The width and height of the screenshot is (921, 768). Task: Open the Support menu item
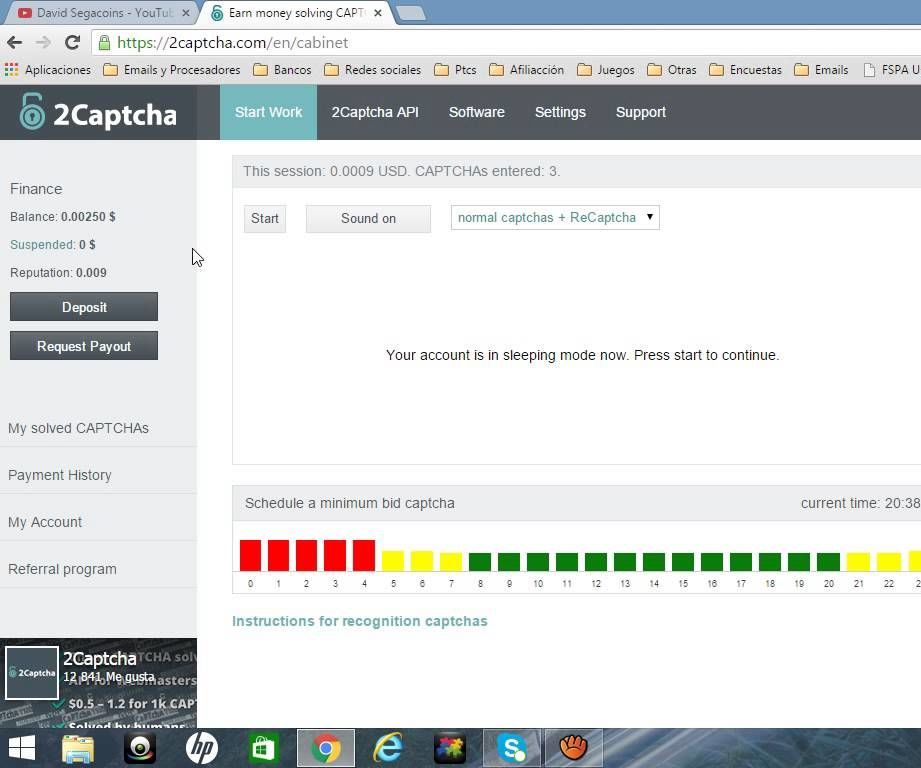[640, 112]
